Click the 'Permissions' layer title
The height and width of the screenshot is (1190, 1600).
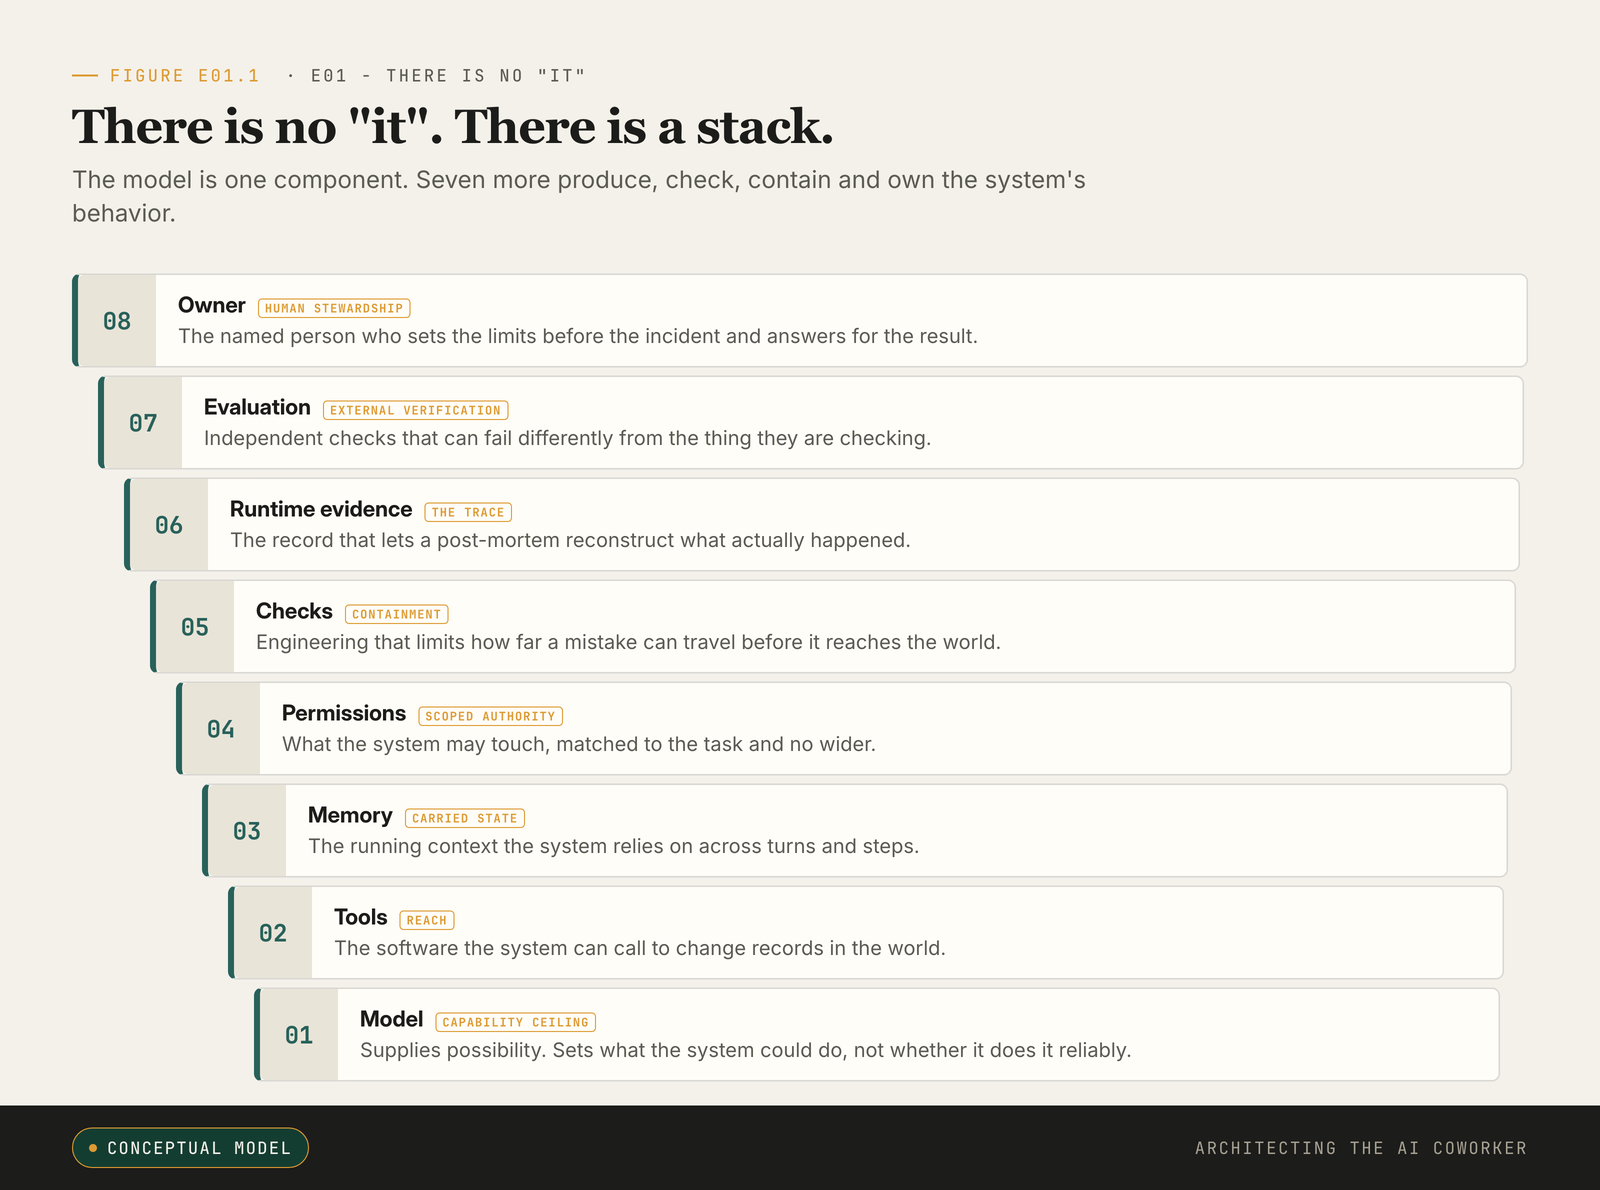click(x=344, y=713)
